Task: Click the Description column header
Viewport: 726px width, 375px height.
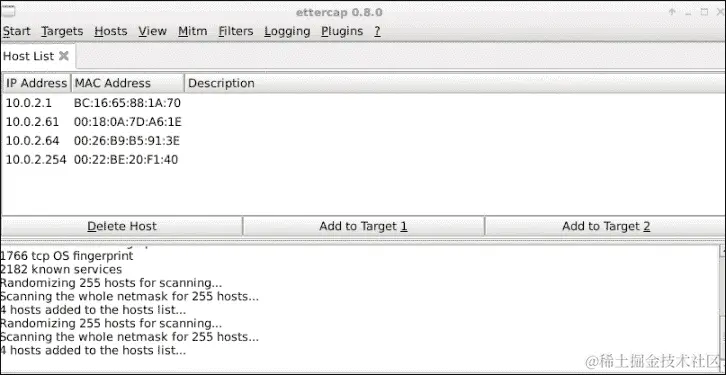Action: point(455,83)
